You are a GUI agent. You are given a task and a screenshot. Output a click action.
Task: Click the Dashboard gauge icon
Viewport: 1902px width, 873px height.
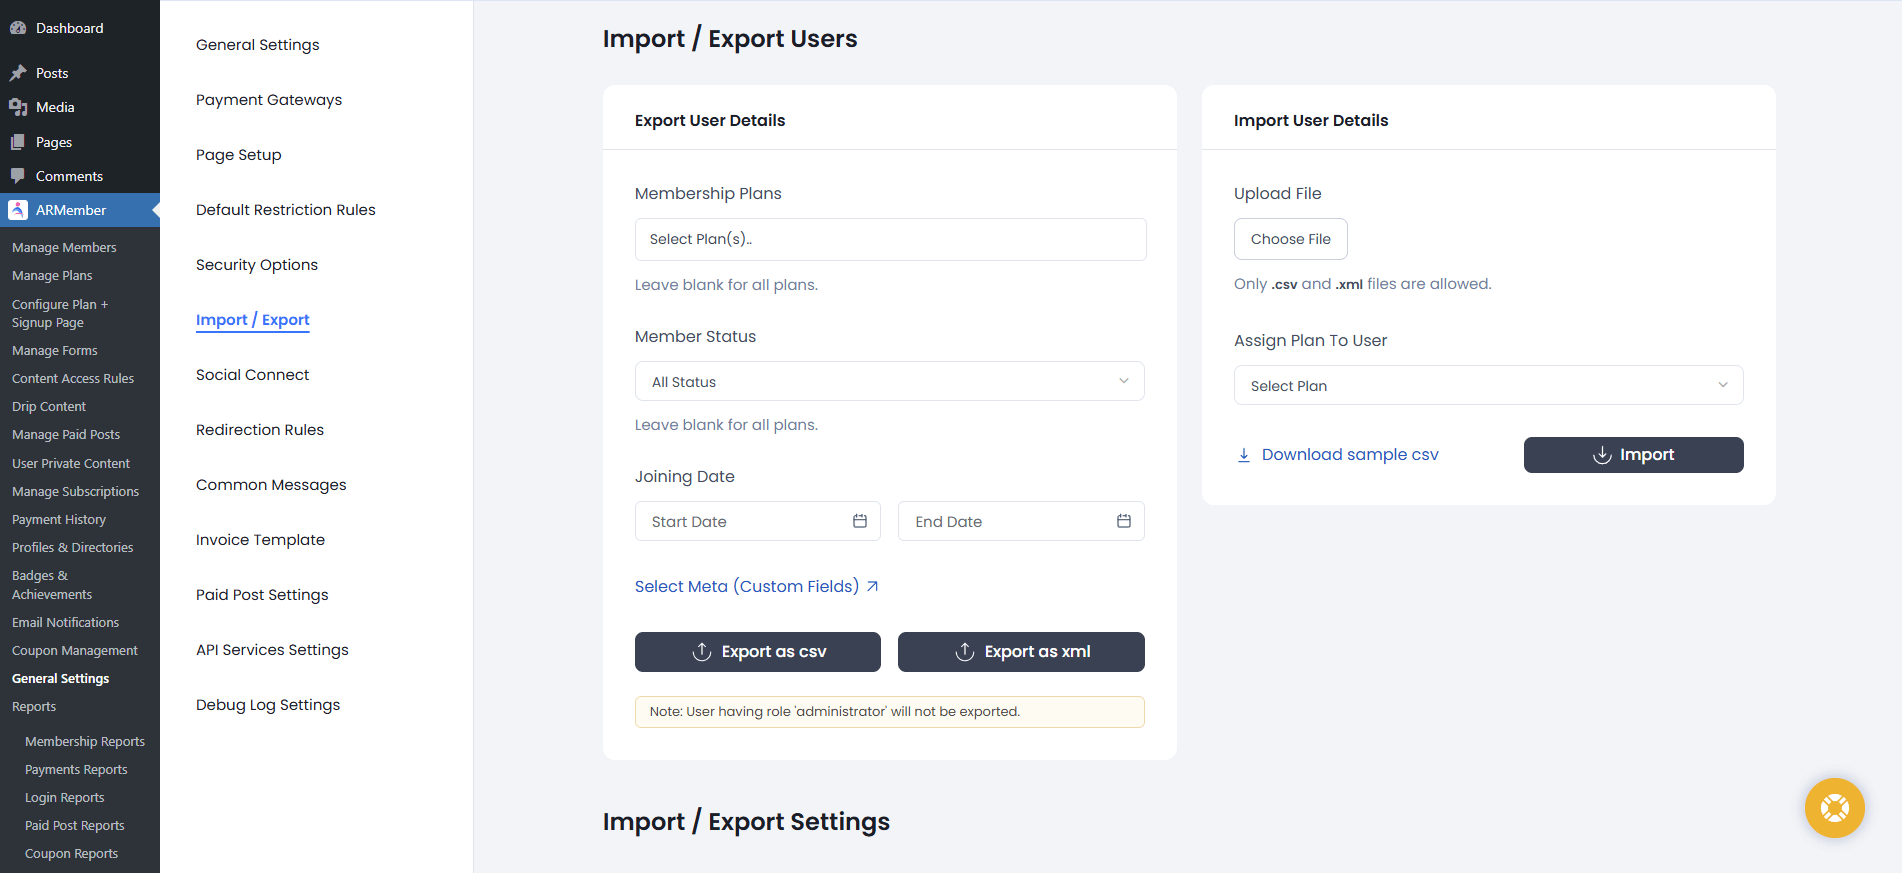pos(18,28)
